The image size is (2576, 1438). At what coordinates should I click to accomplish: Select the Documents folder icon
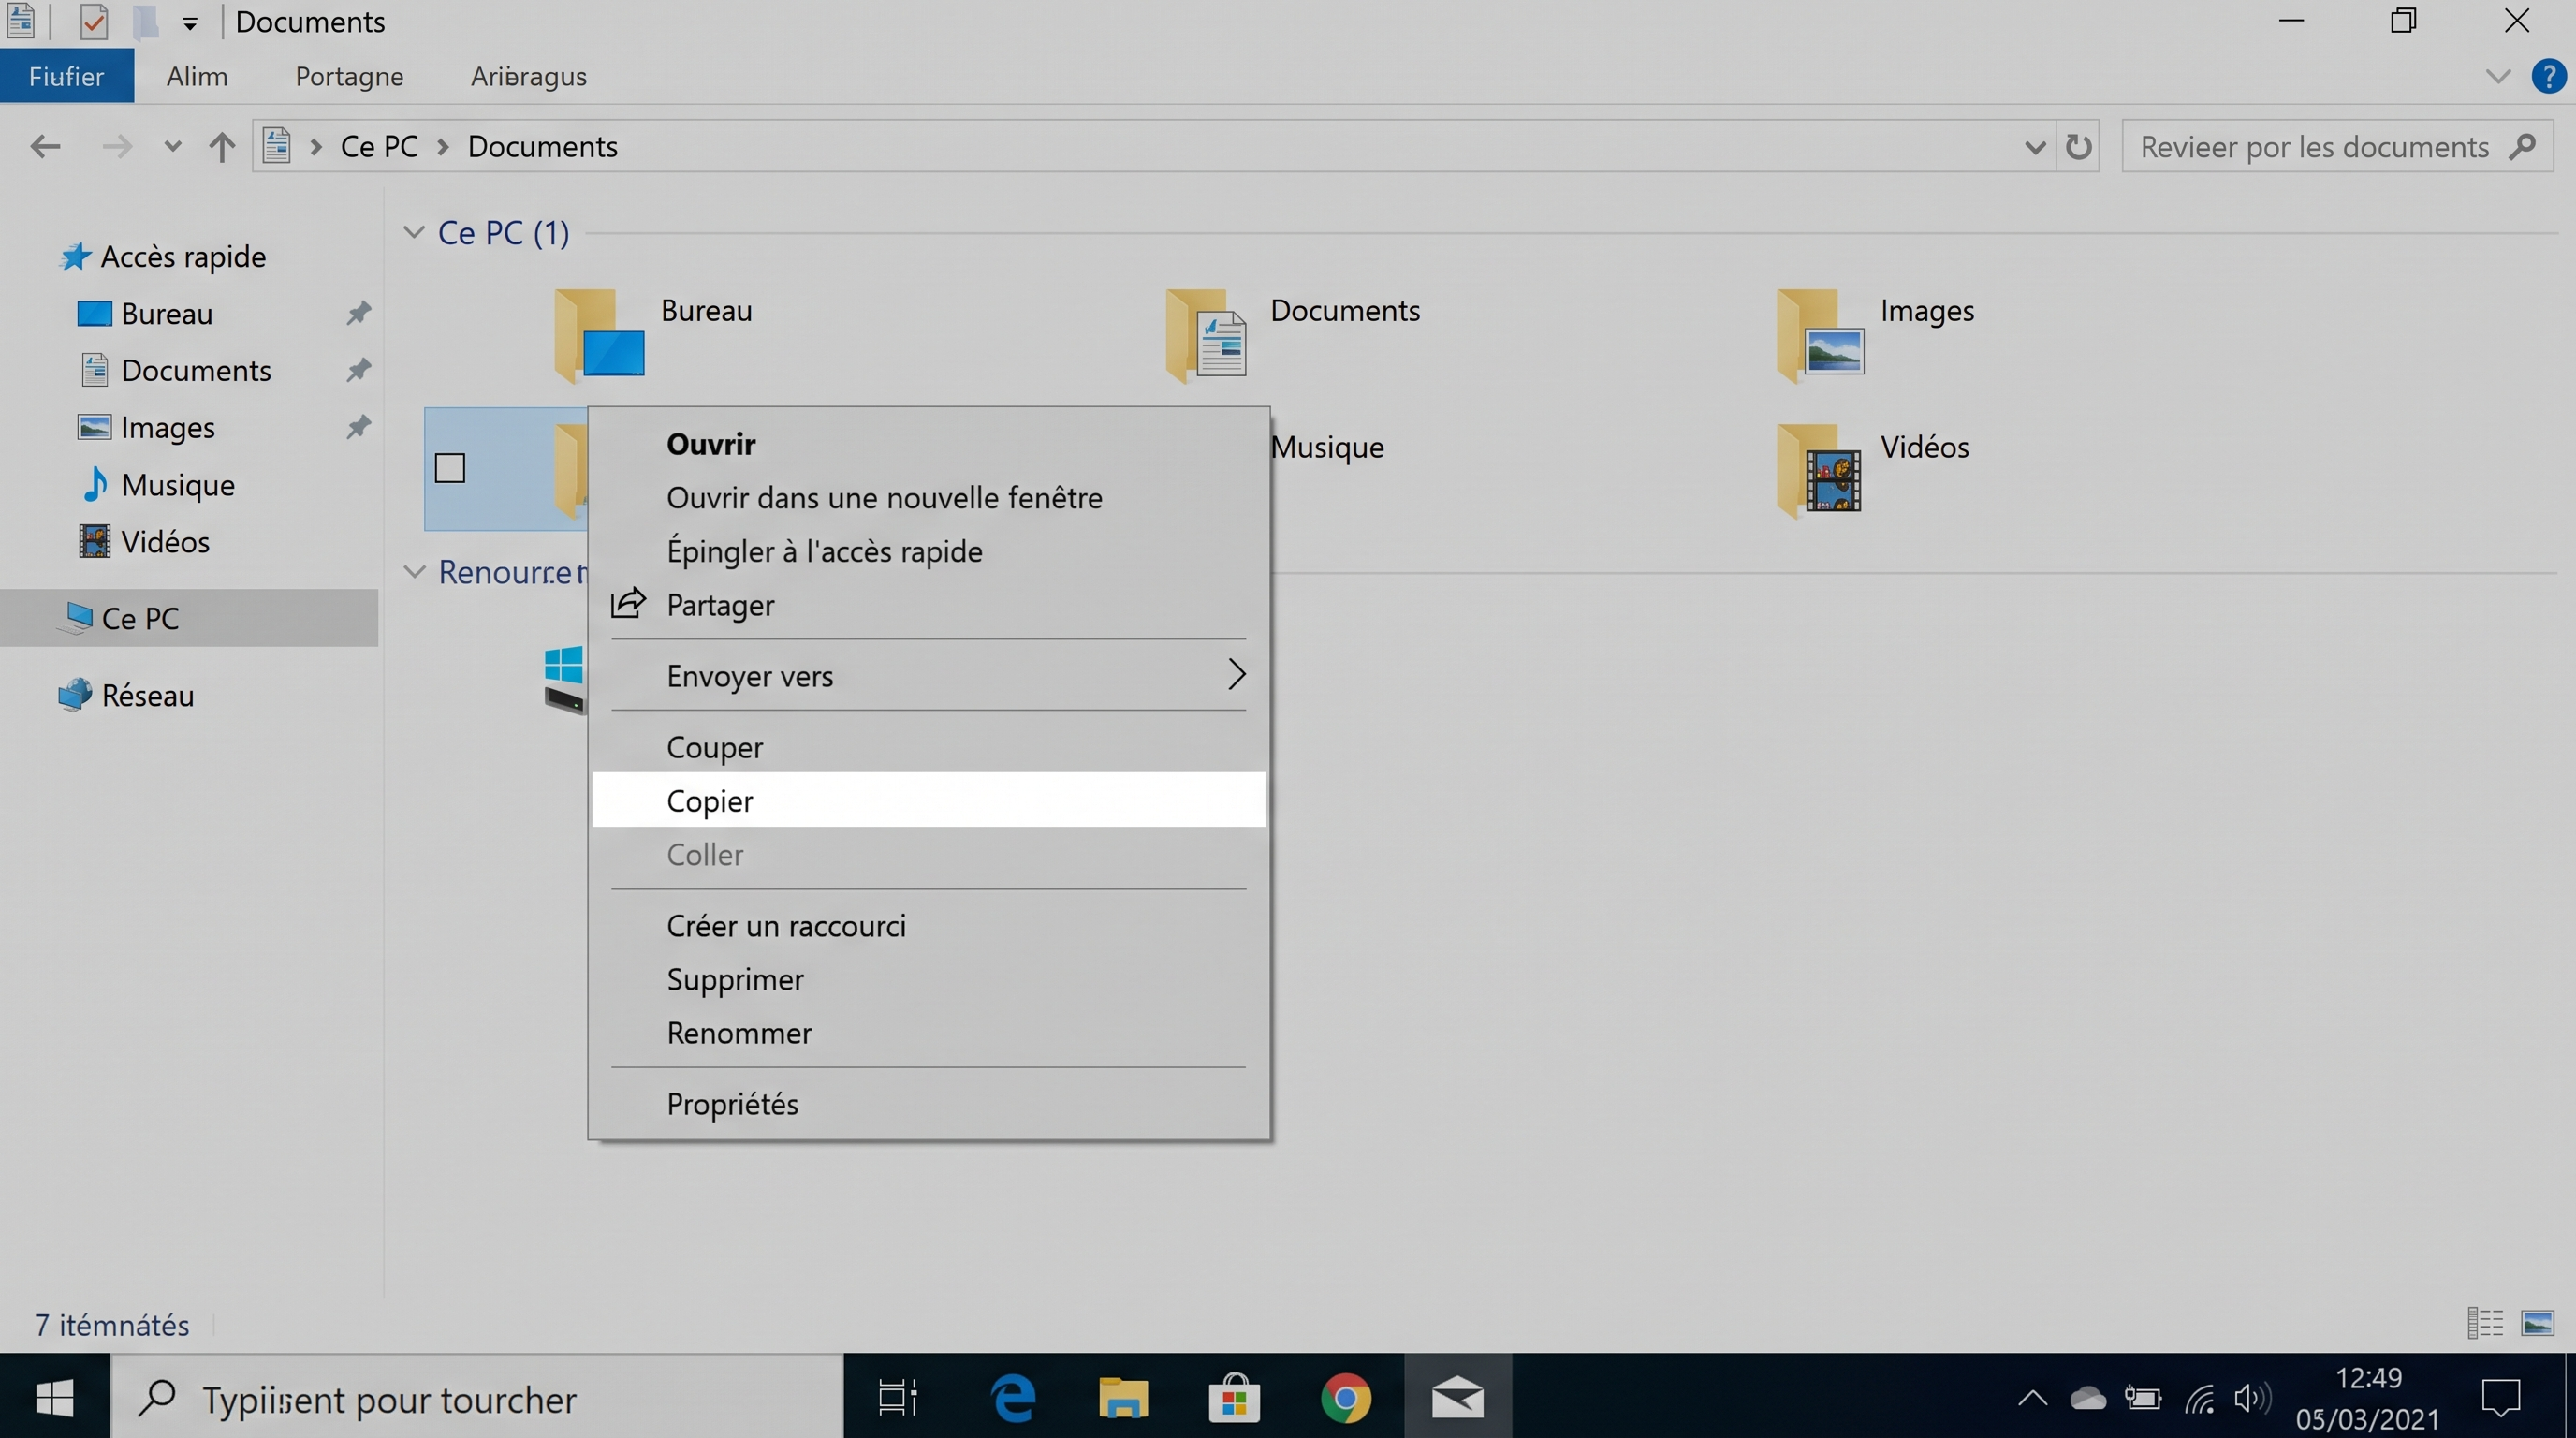click(x=1207, y=335)
